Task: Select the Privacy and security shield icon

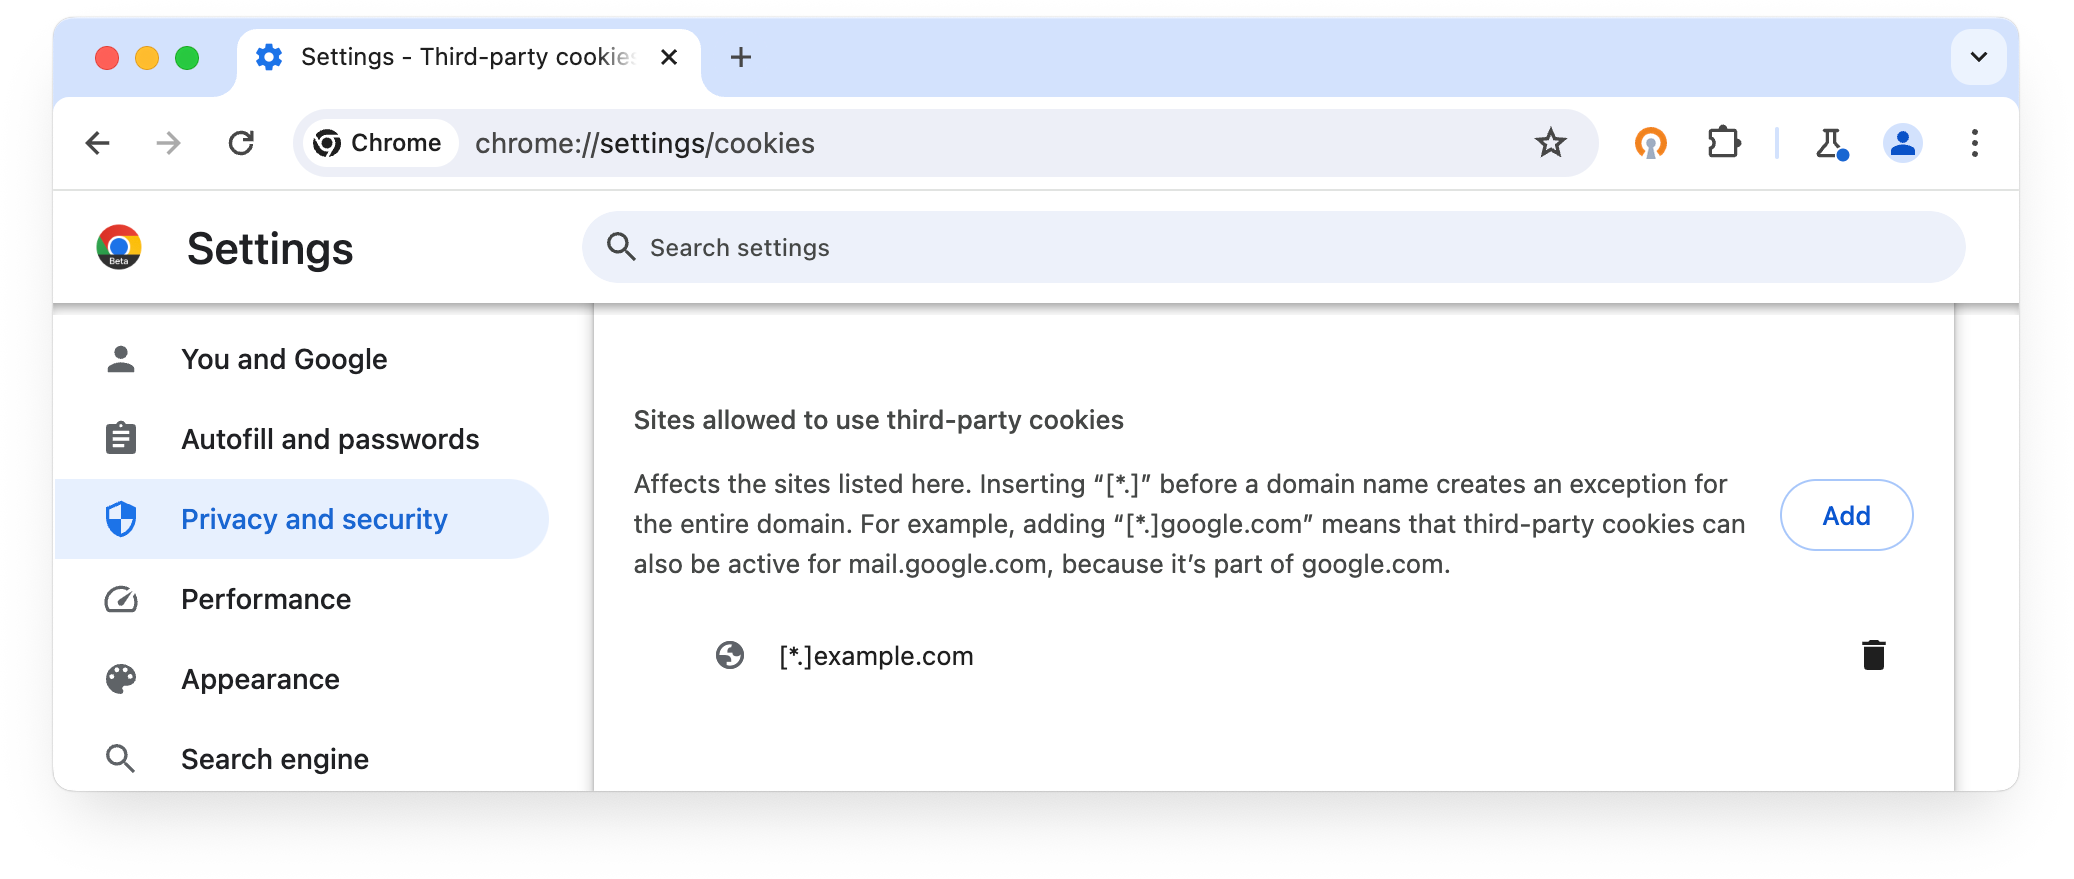Action: (121, 519)
